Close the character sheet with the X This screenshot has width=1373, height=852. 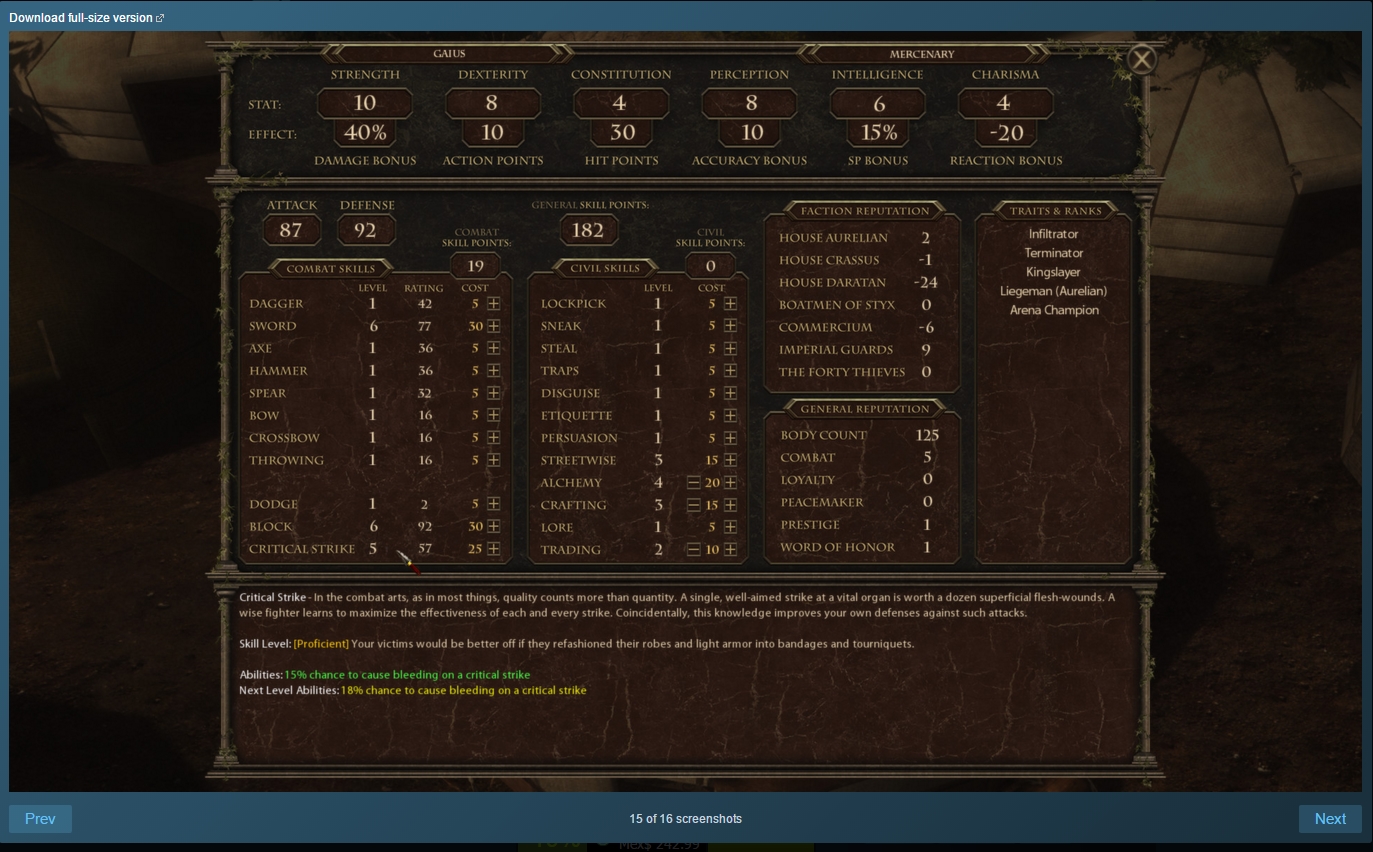pos(1142,60)
